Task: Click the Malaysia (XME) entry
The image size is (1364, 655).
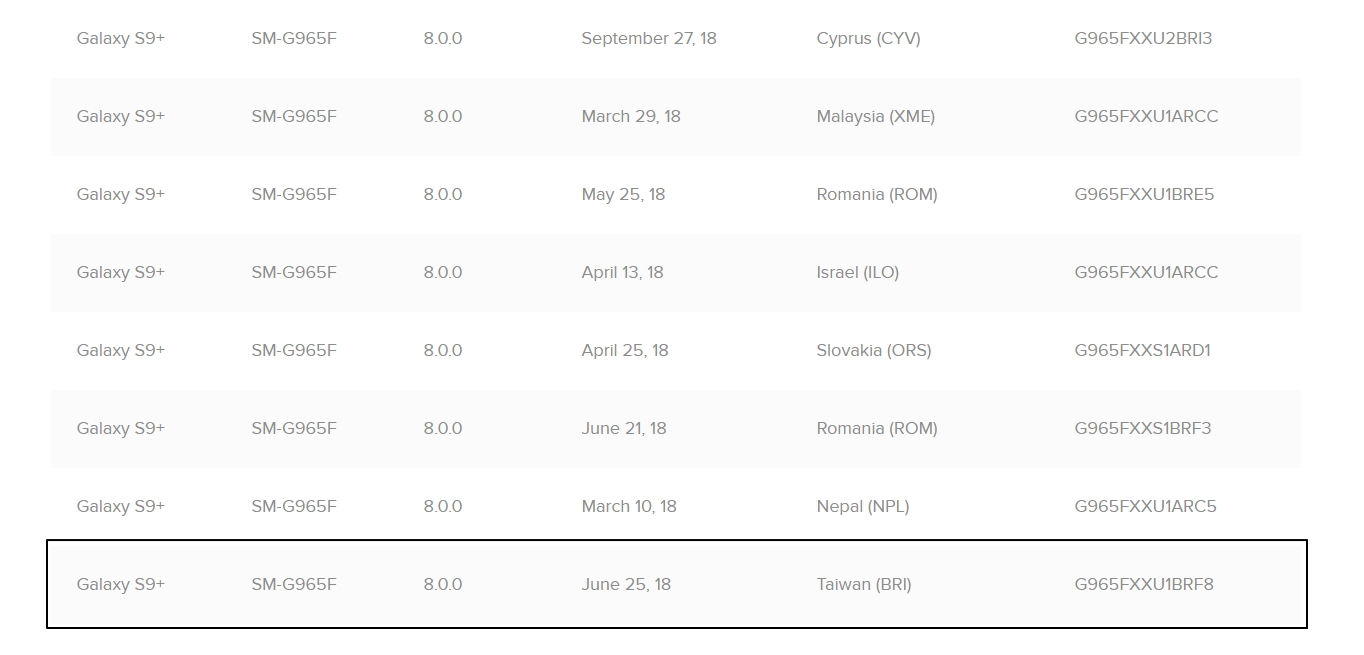Action: 875,117
